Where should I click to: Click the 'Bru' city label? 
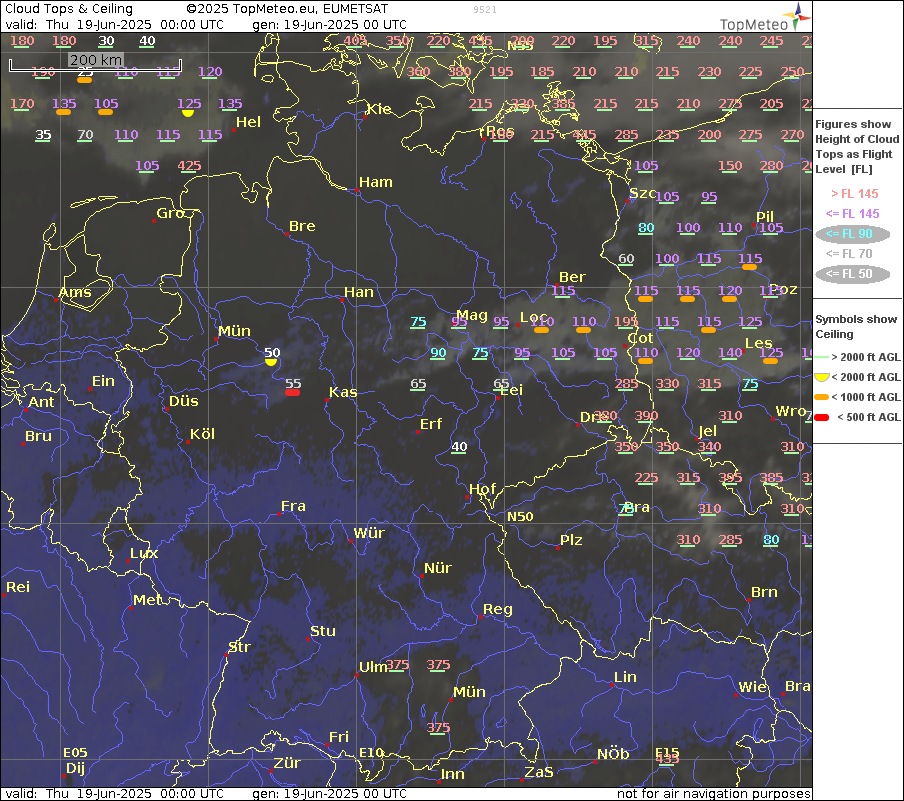(39, 437)
